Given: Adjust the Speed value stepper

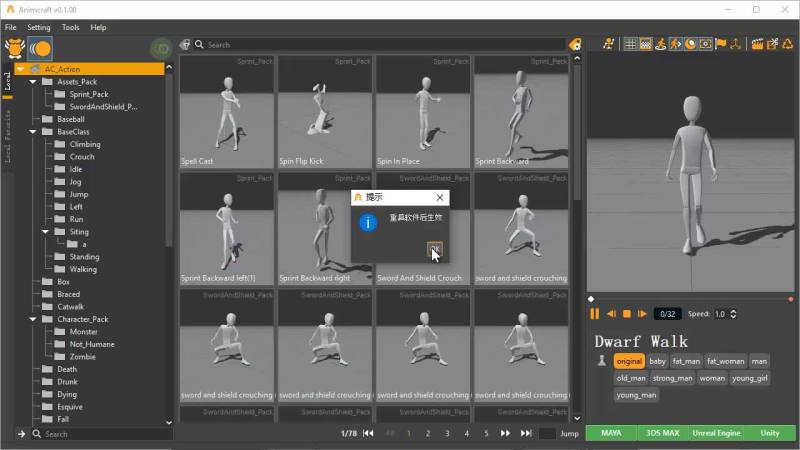Looking at the screenshot, I should point(733,314).
